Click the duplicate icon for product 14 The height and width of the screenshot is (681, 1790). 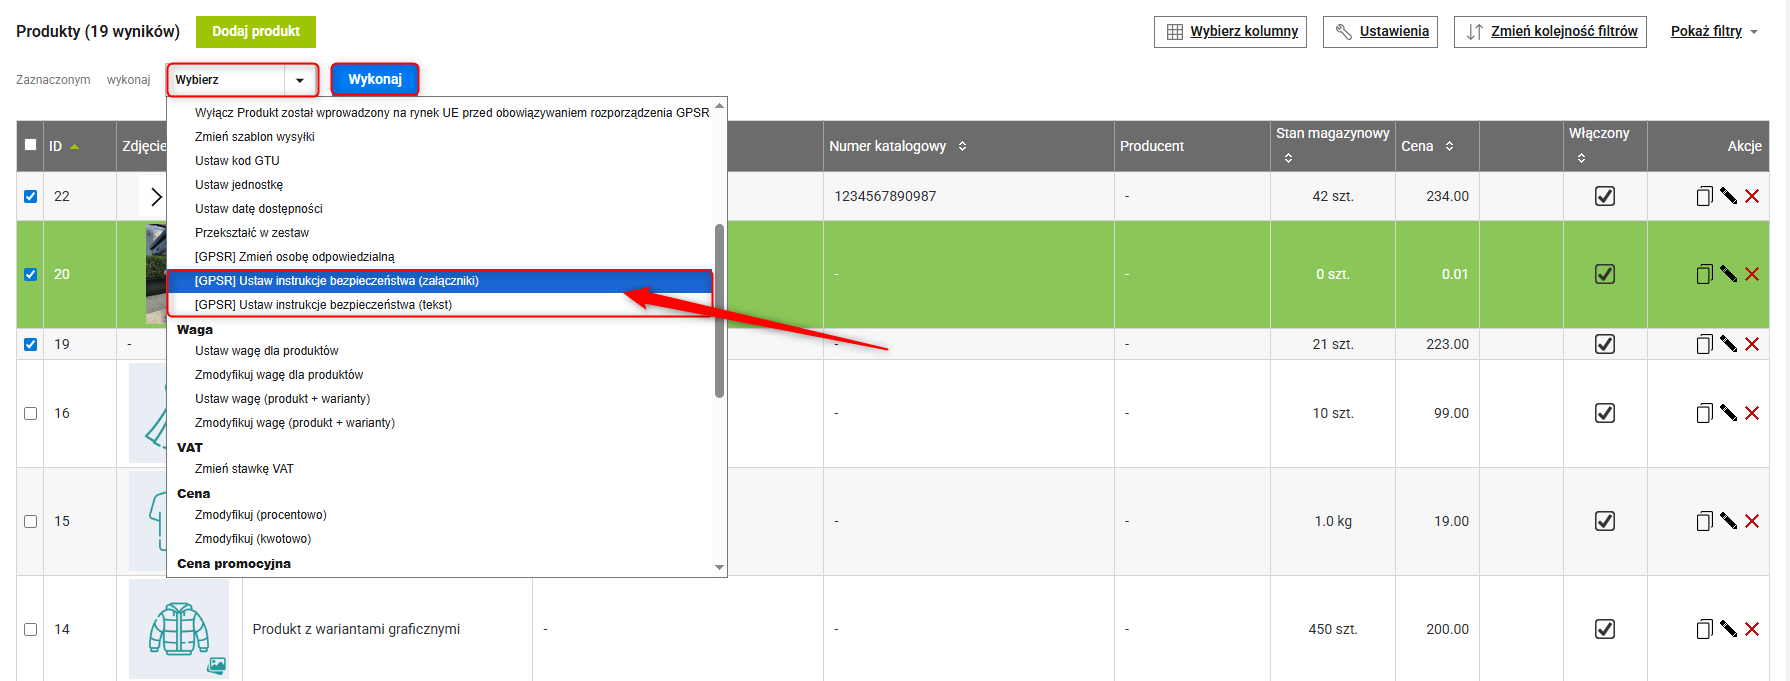[1704, 629]
